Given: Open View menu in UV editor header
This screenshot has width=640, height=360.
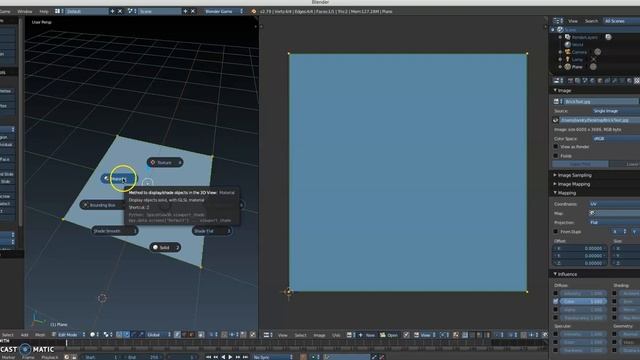Looking at the screenshot, I should pos(282,335).
